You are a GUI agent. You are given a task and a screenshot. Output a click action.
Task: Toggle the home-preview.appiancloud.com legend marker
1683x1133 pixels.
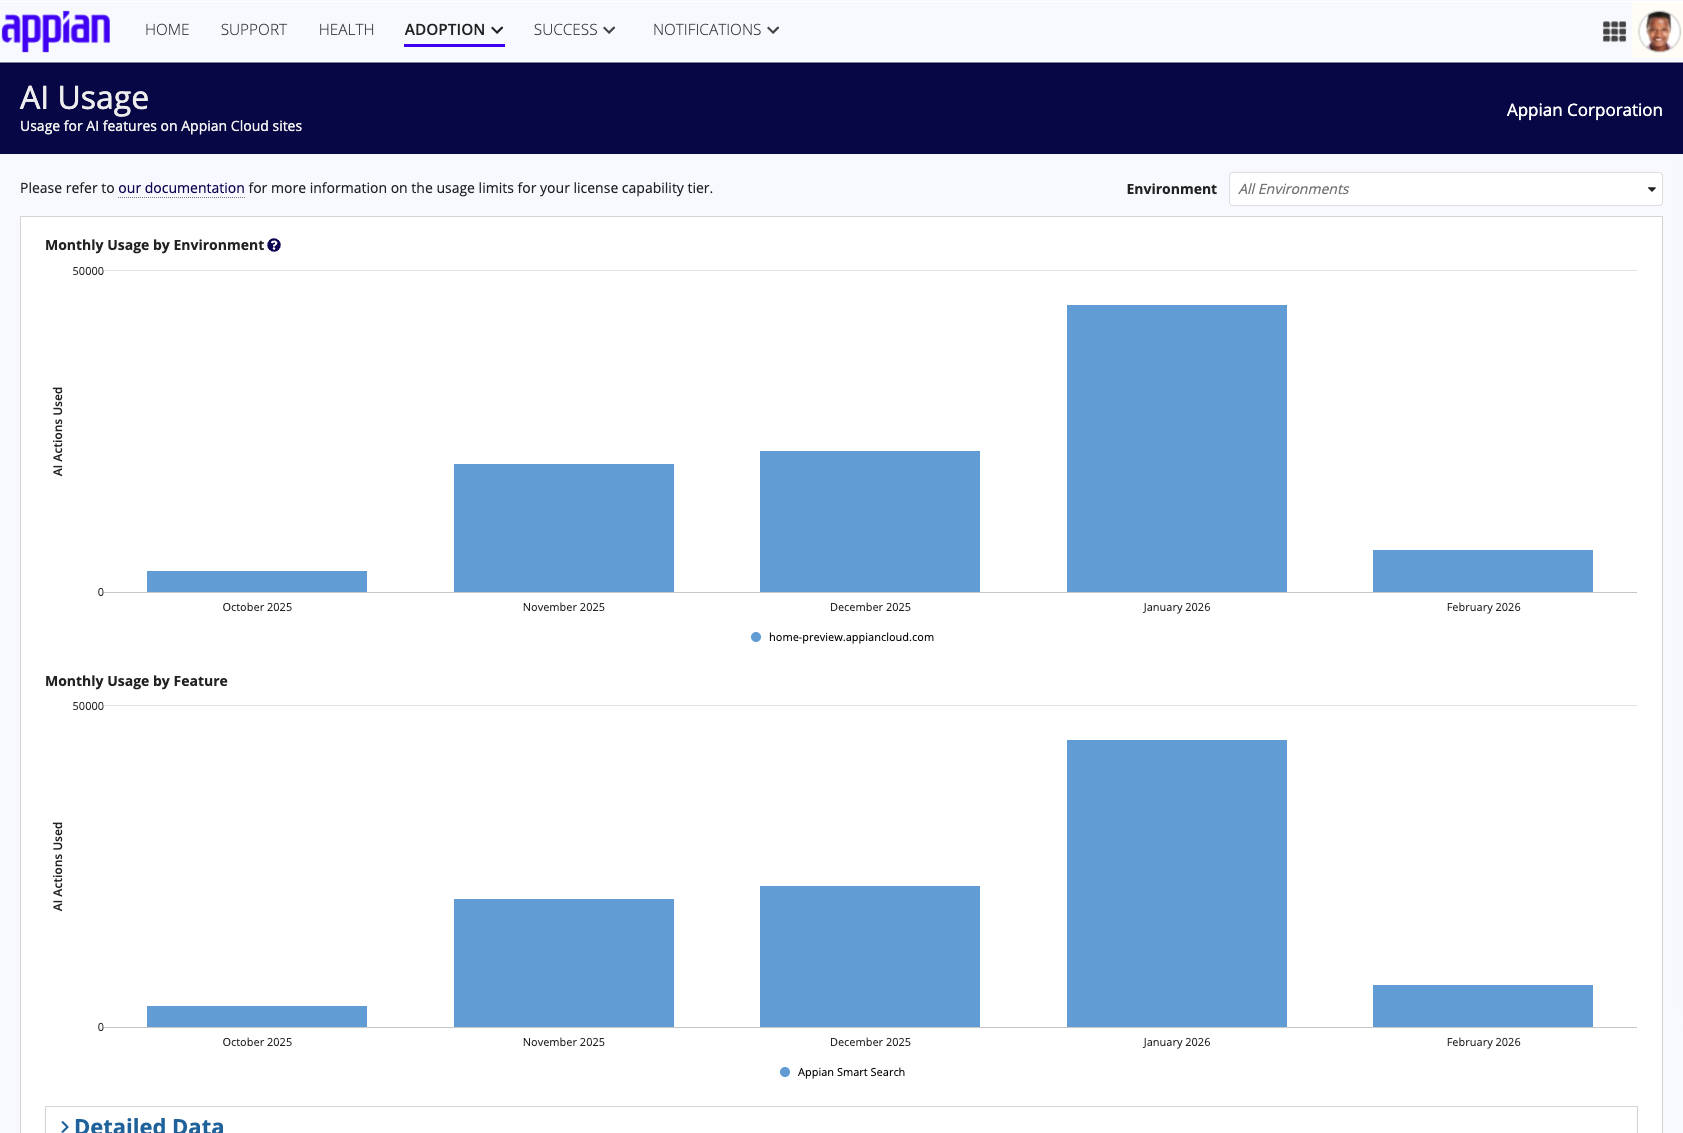756,637
